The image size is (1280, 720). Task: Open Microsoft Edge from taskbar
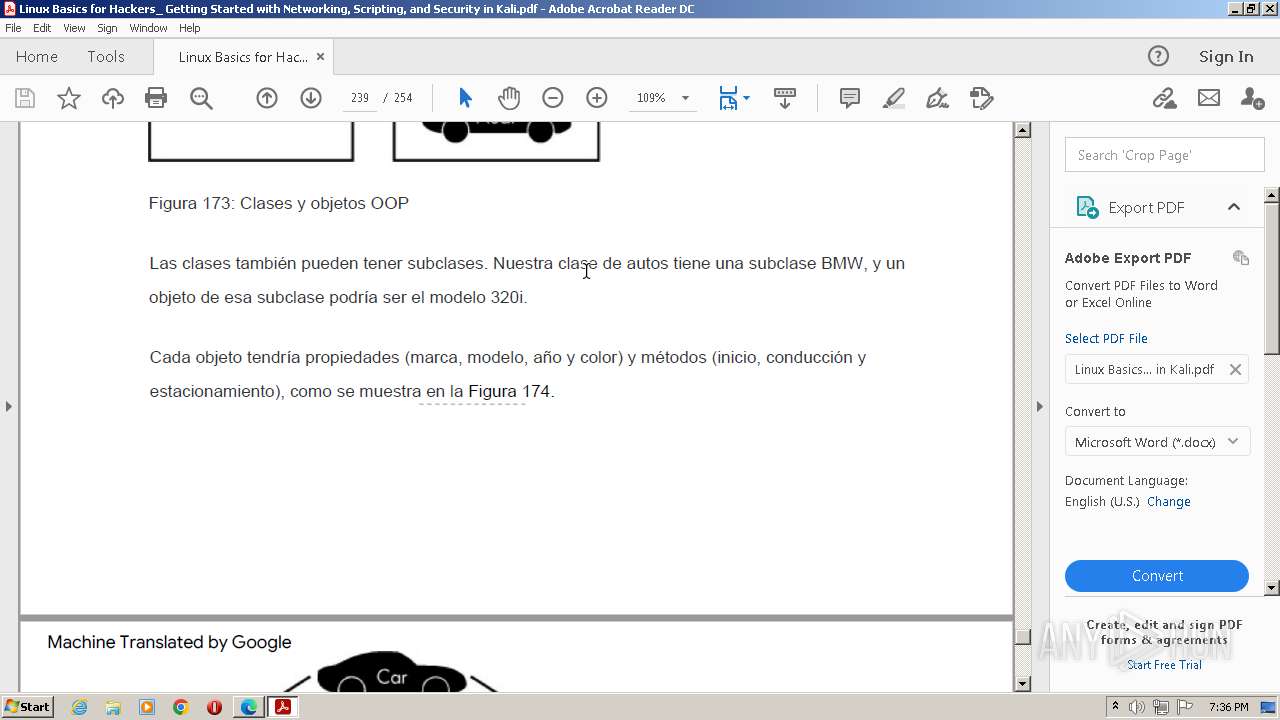click(x=248, y=707)
